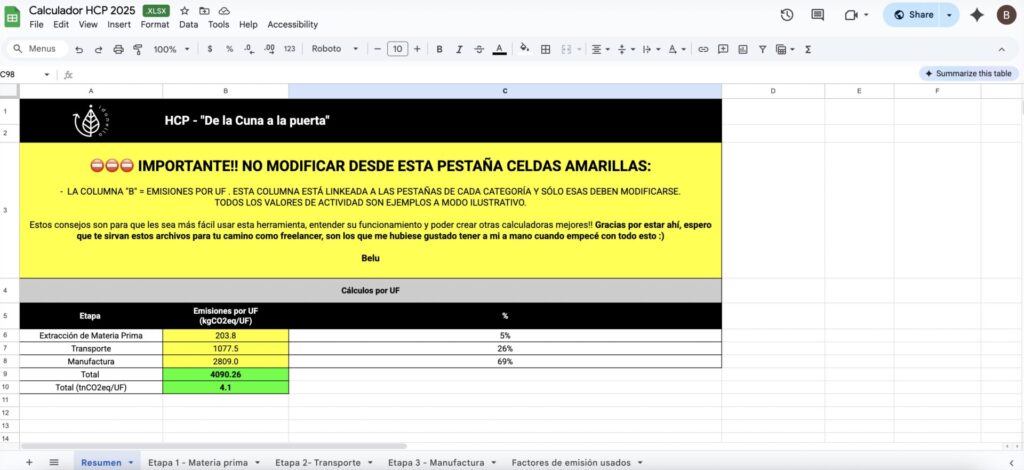
Task: Open text wrapping dropdown
Action: (x=650, y=49)
